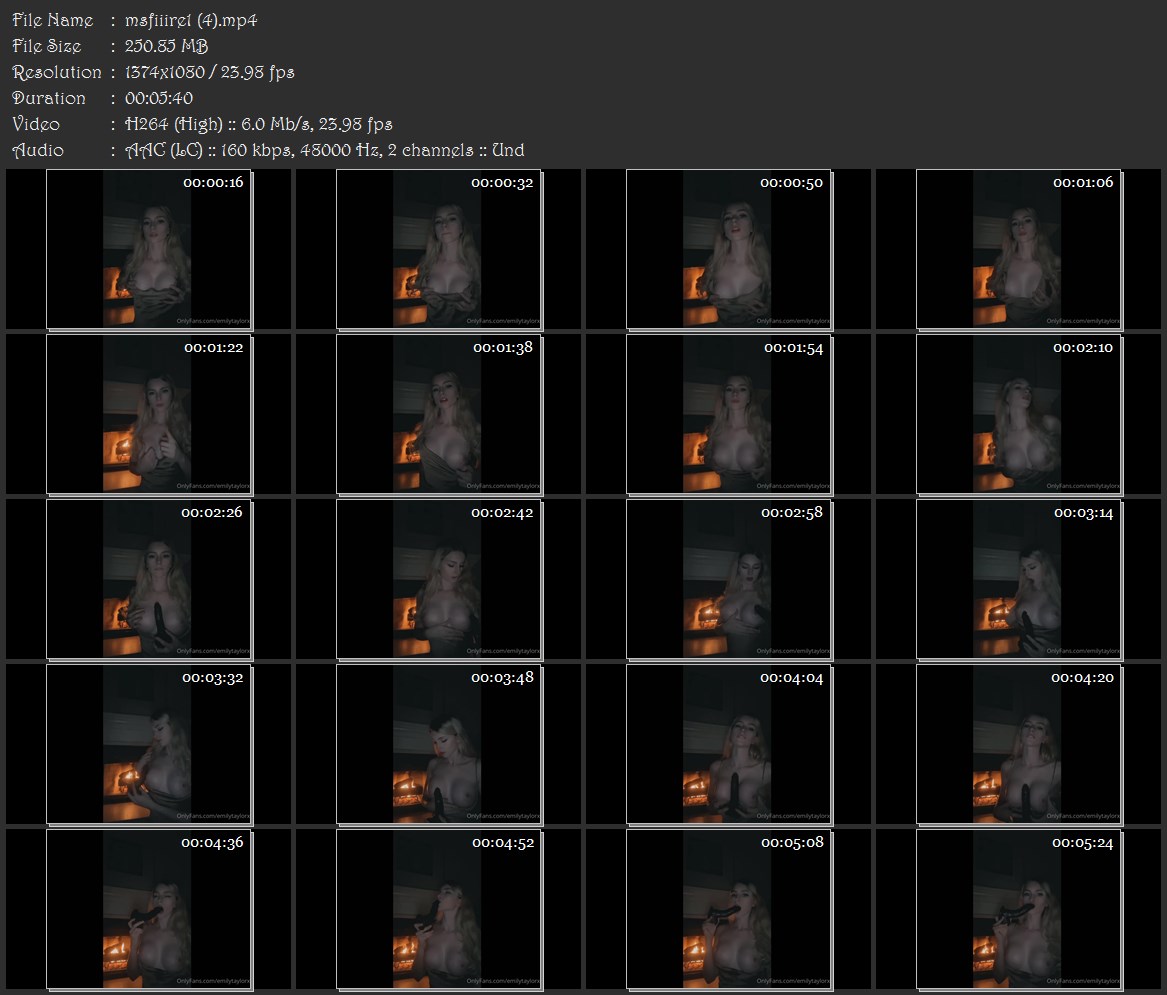Click the frame at 00:04:04
This screenshot has width=1167, height=995.
click(729, 744)
